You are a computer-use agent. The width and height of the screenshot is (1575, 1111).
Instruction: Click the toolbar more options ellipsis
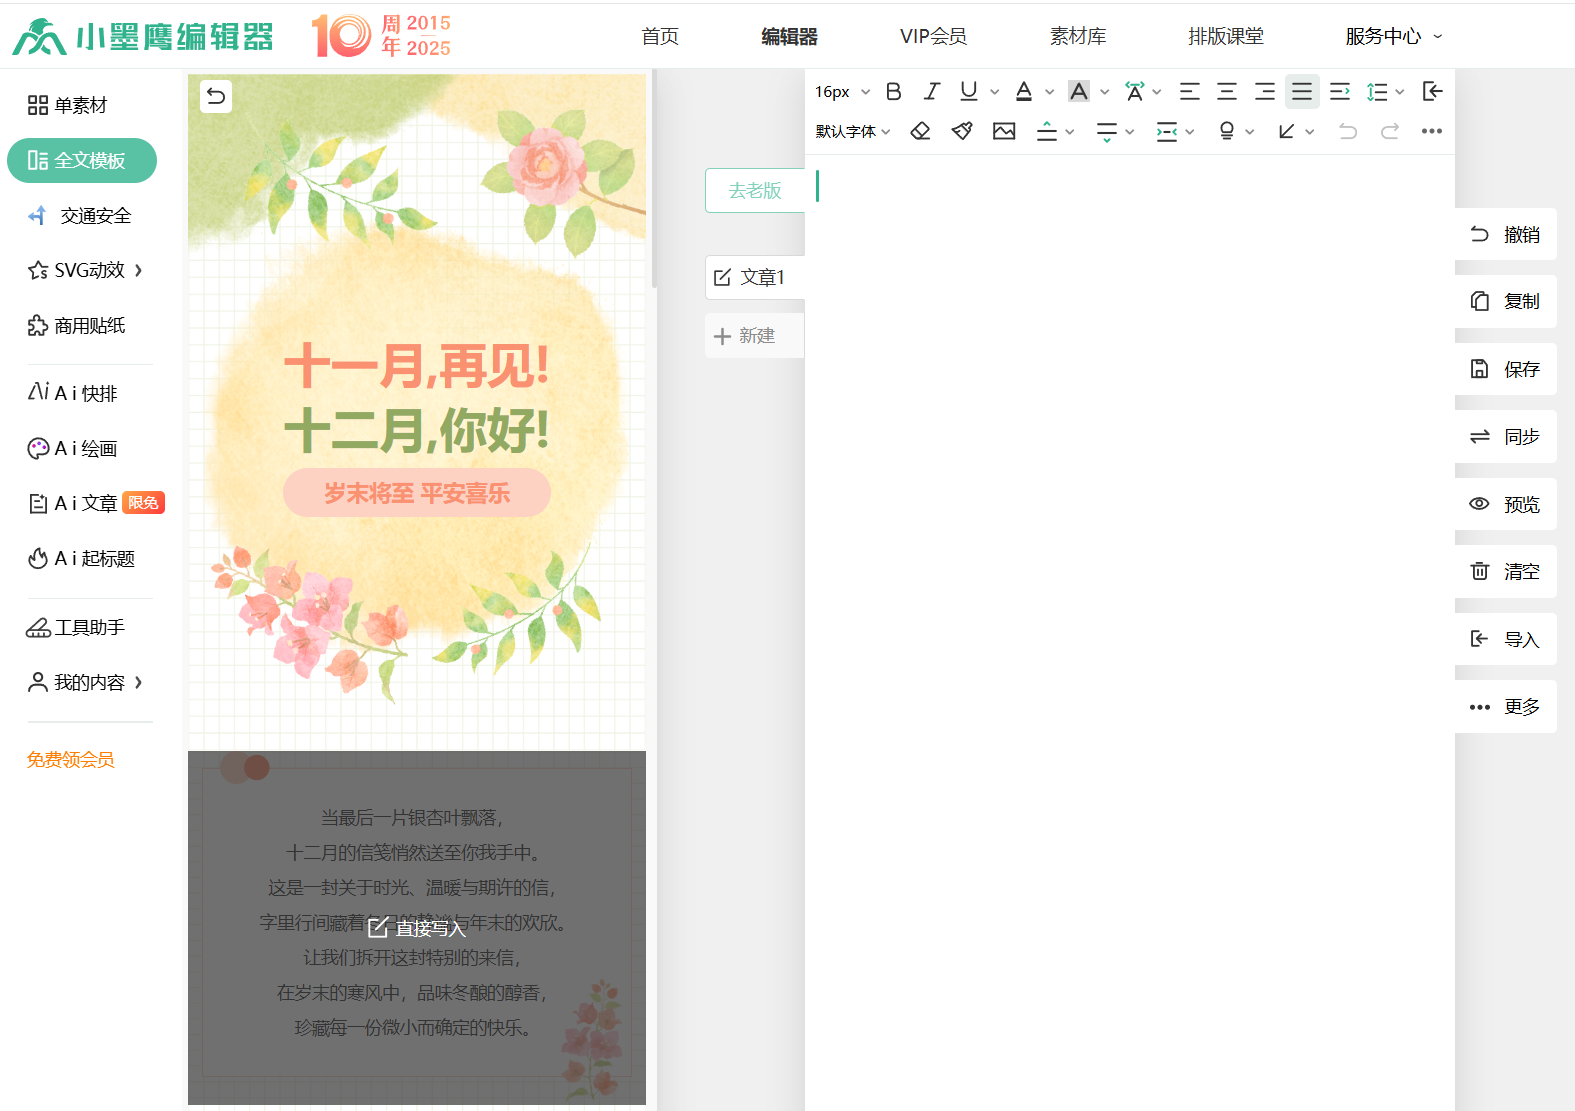[x=1432, y=131]
